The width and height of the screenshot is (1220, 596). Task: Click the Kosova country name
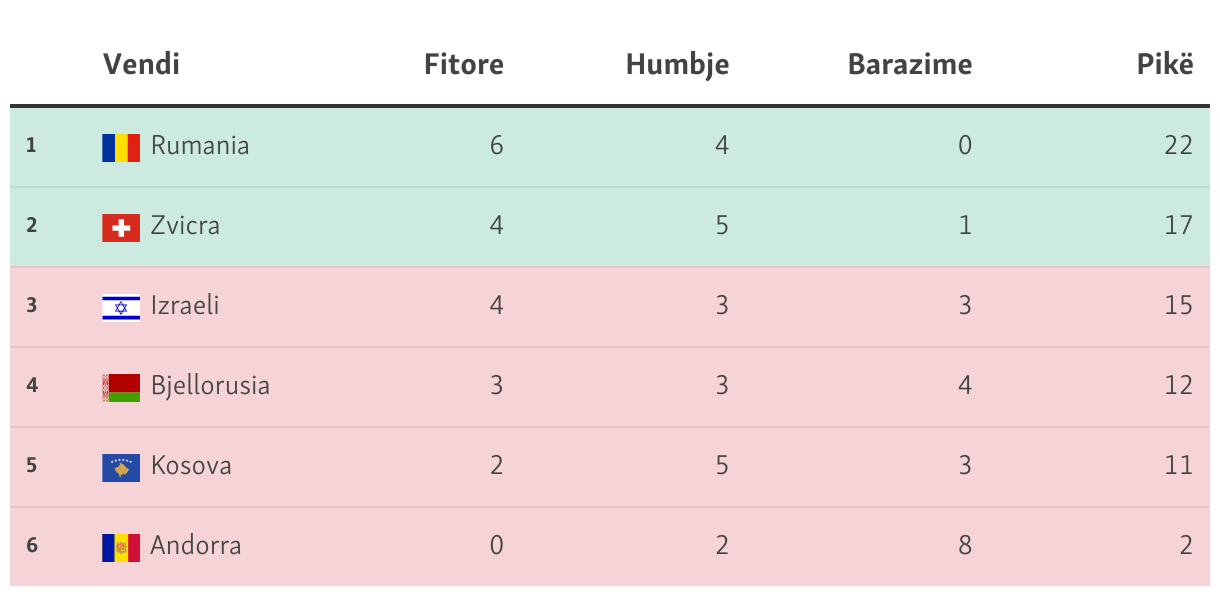click(x=191, y=466)
